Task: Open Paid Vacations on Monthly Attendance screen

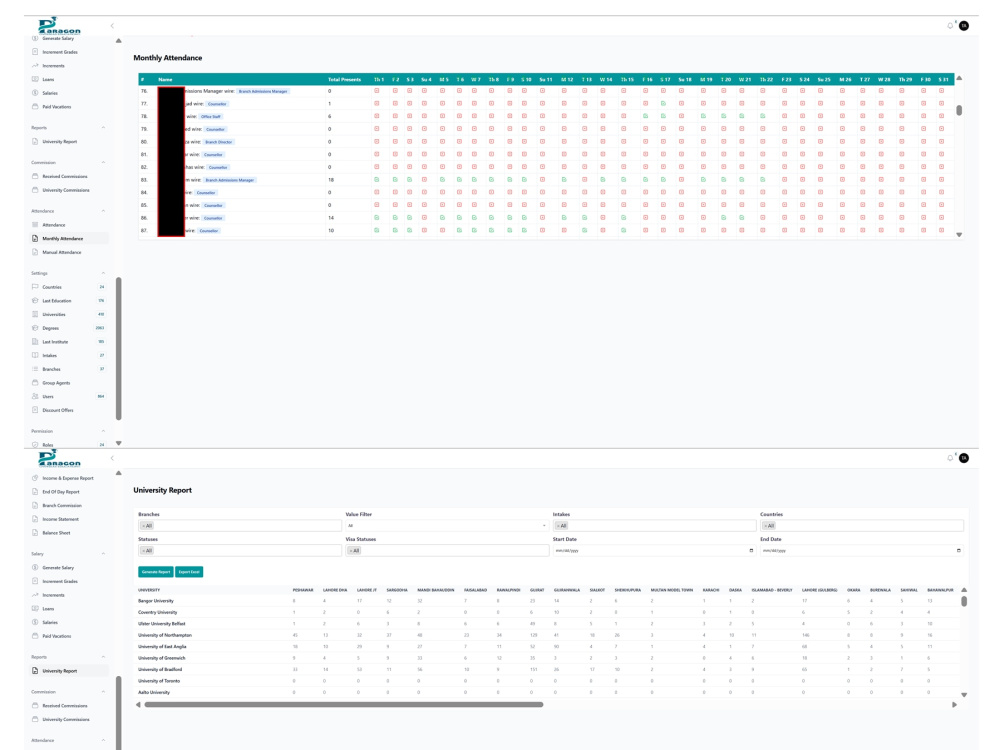Action: click(x=57, y=107)
